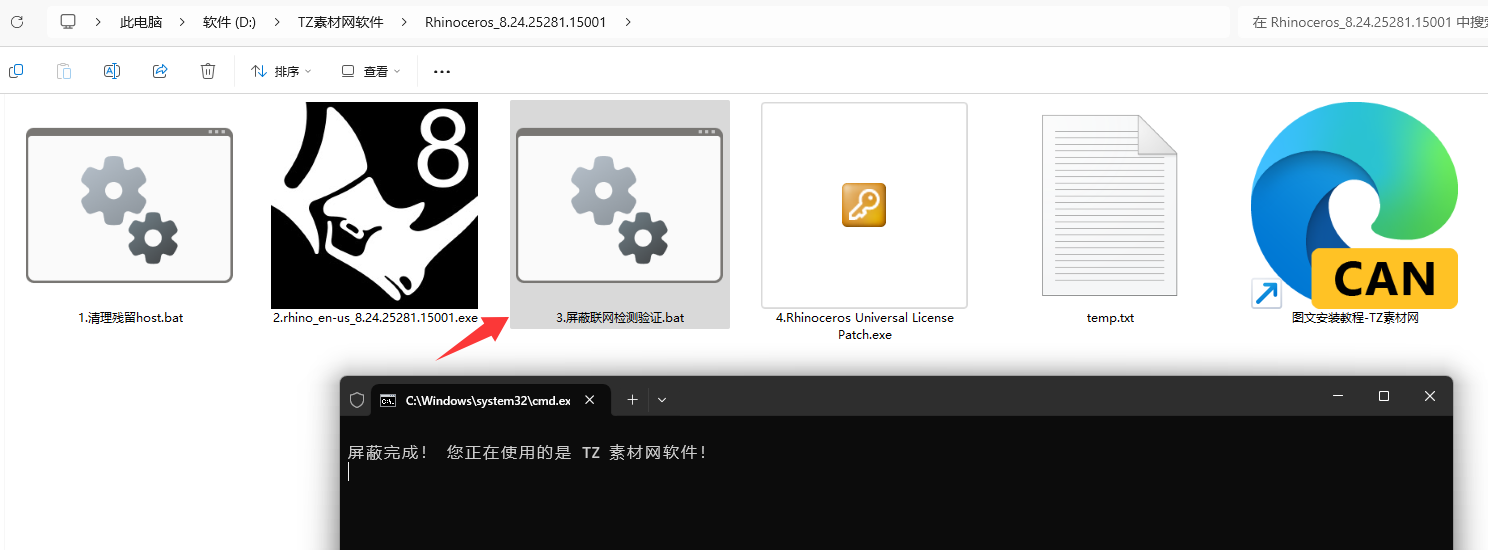Expand the chevron after TZ素材网软件
This screenshot has height=550, width=1488.
pyautogui.click(x=403, y=21)
